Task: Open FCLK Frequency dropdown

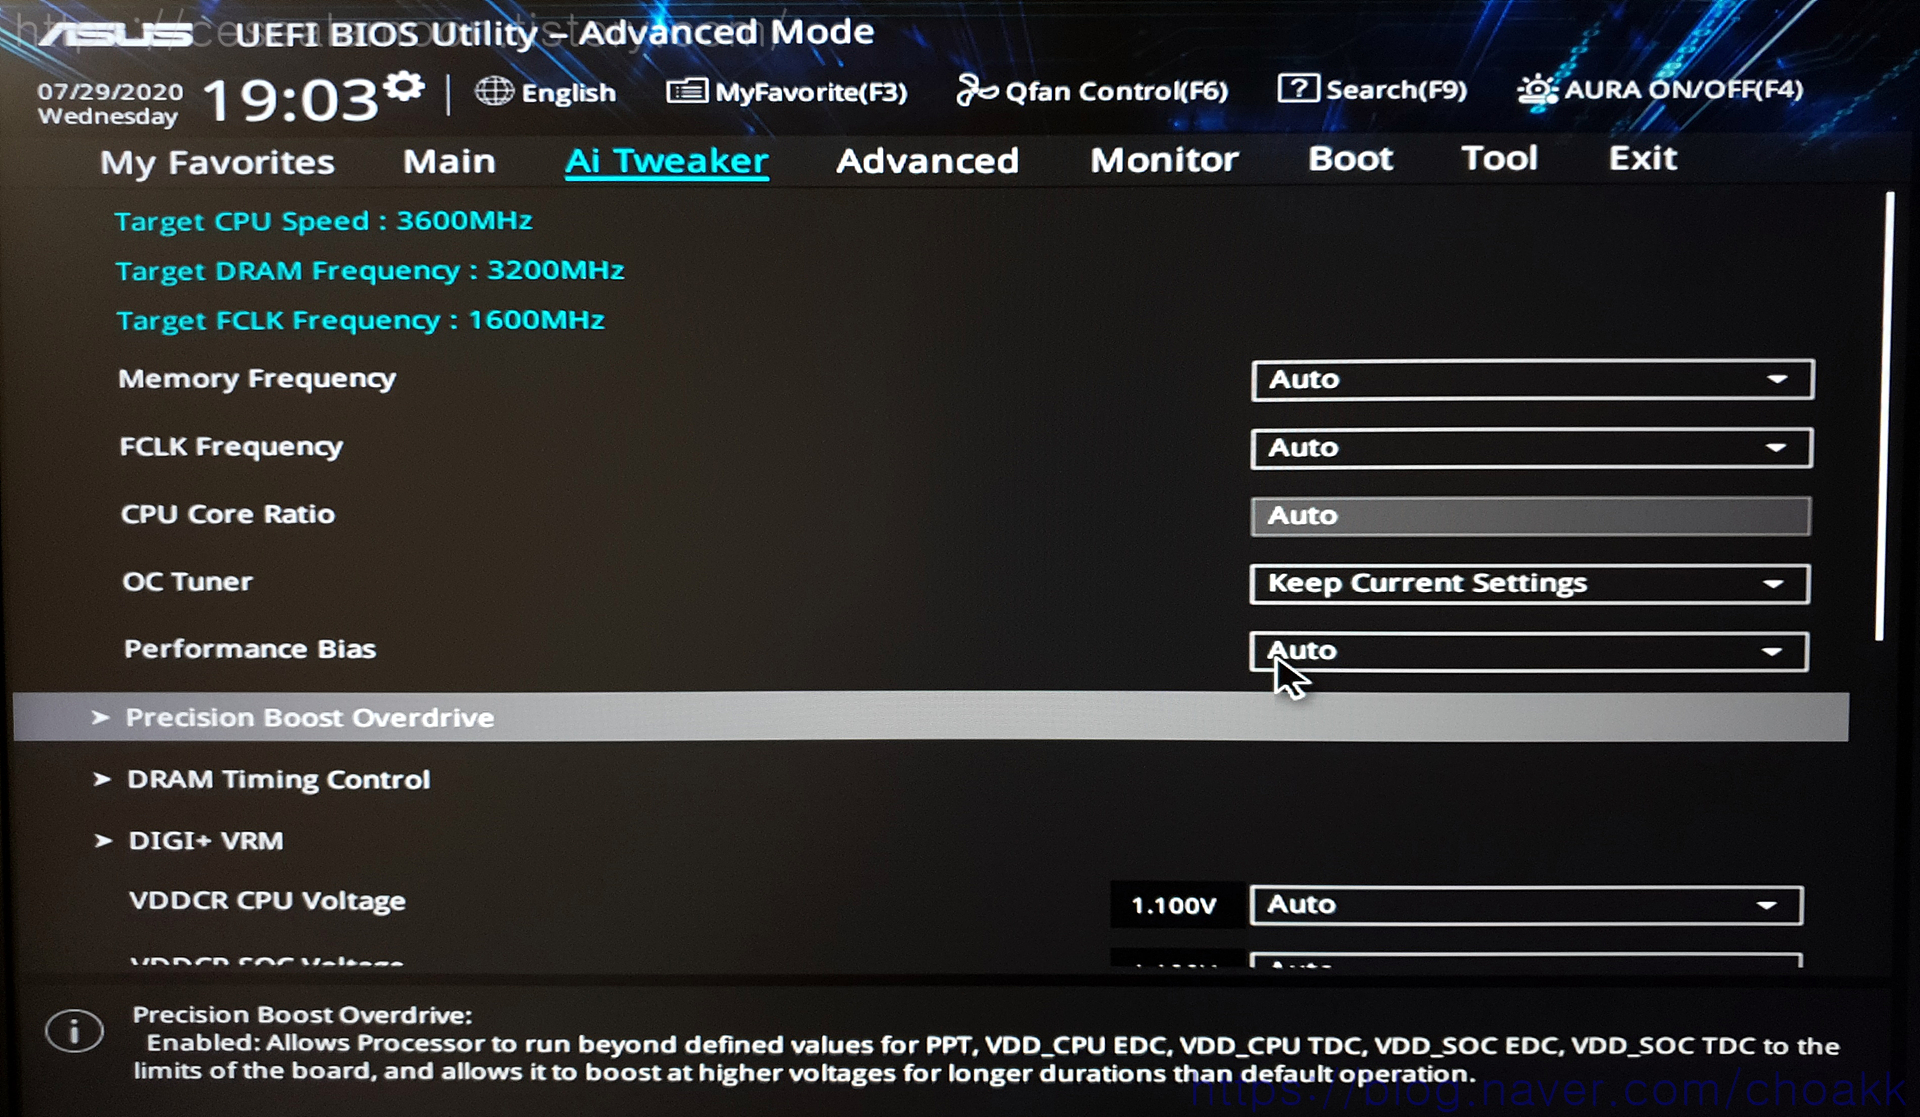Action: click(1531, 448)
